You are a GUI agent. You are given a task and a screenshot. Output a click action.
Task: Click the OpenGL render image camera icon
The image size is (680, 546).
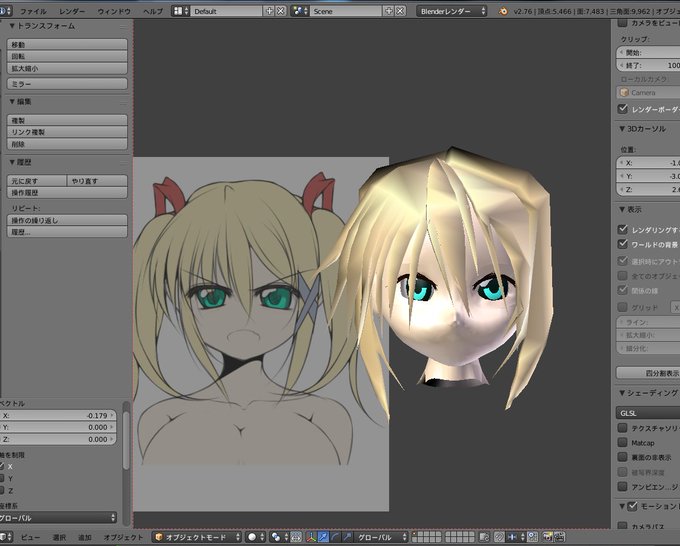click(x=548, y=537)
